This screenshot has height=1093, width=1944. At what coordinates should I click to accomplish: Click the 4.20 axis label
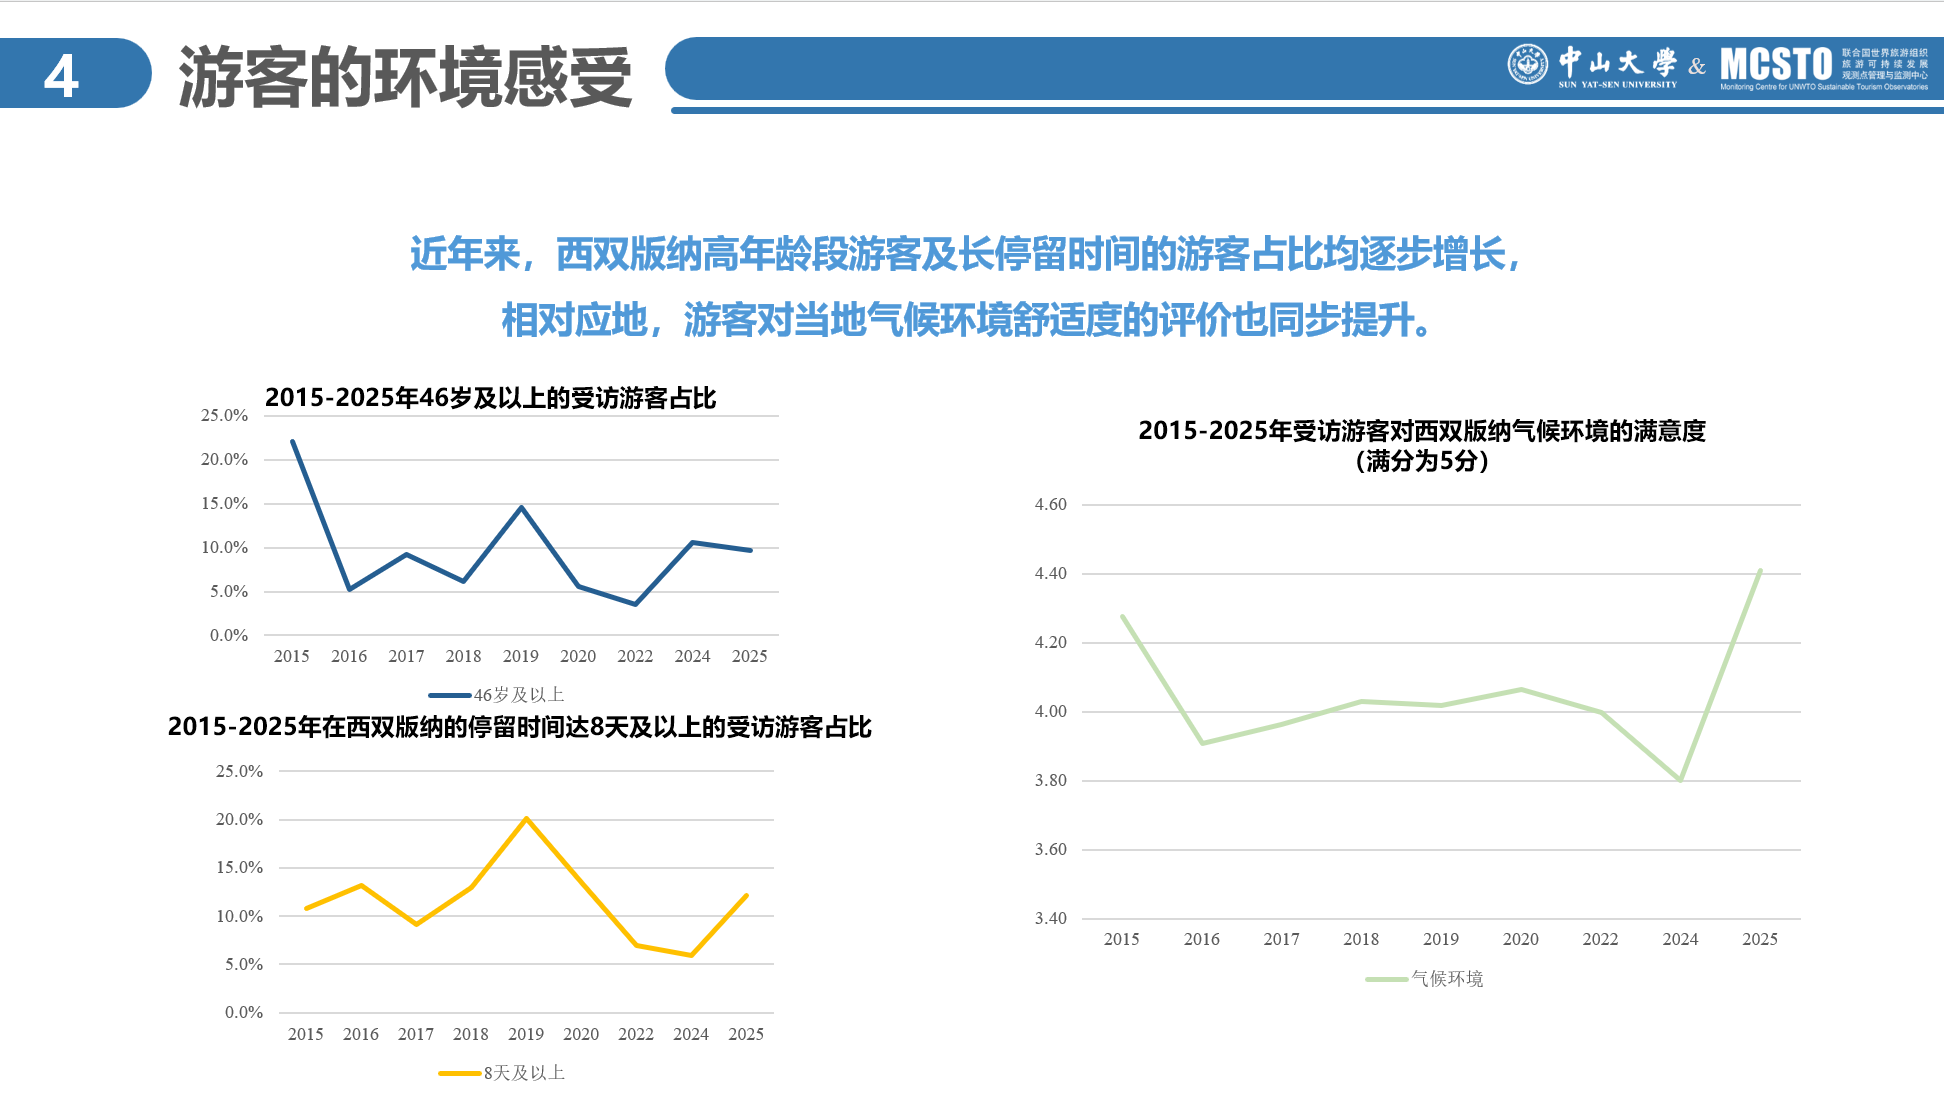(x=1050, y=643)
